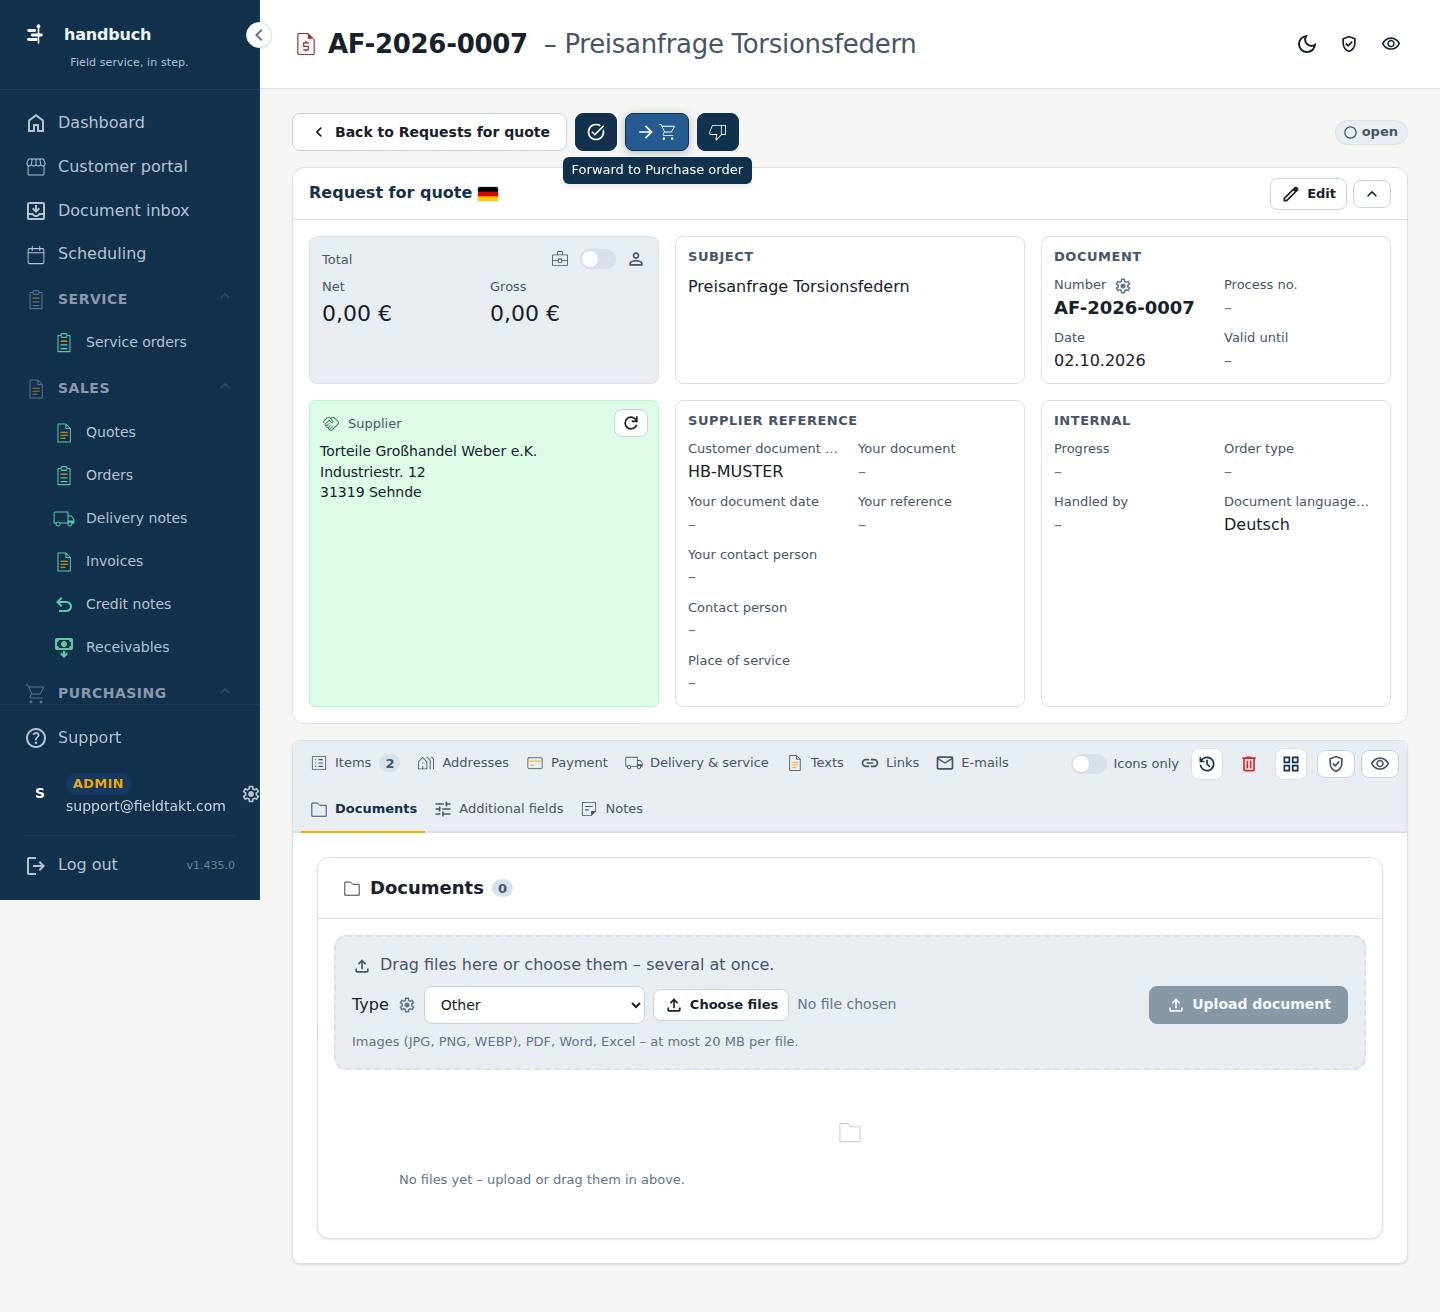
Task: Click the open status badge
Action: [1371, 132]
